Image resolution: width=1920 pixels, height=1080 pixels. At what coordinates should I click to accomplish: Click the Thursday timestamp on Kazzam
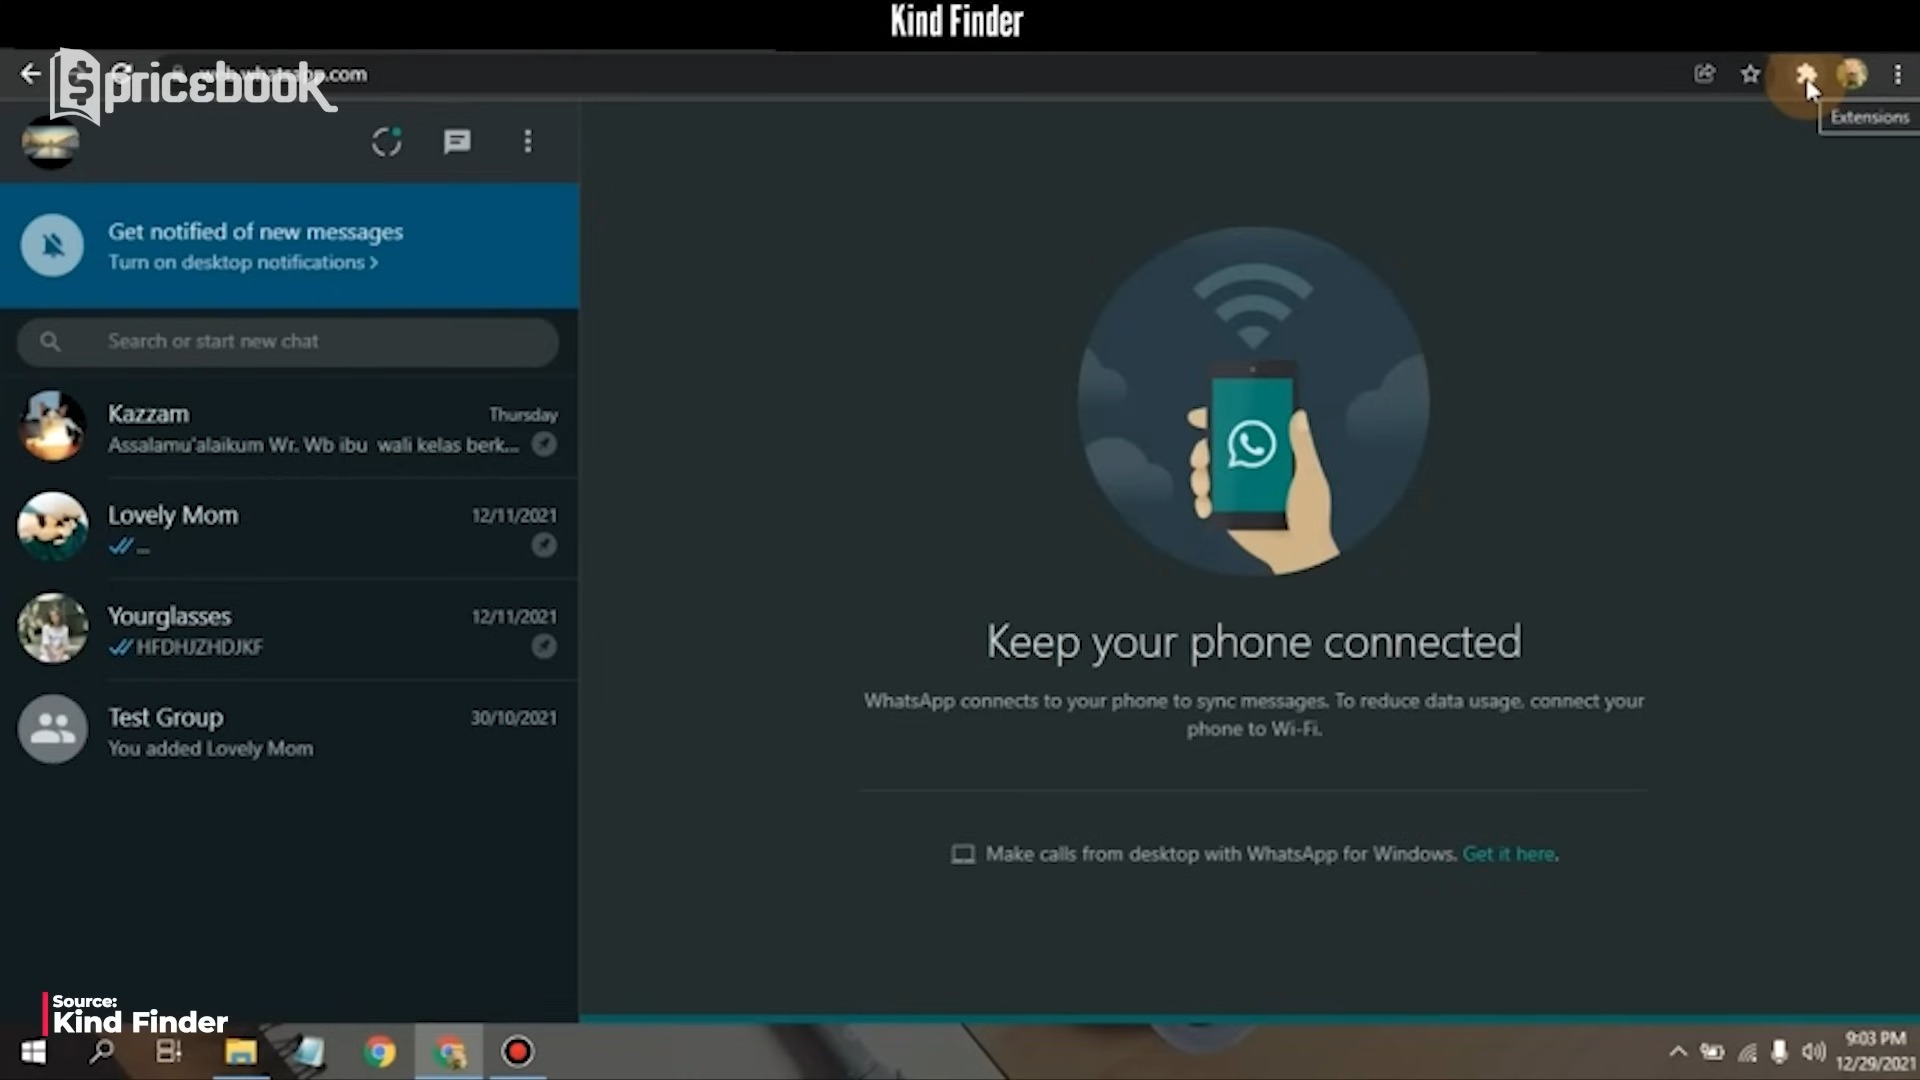523,414
